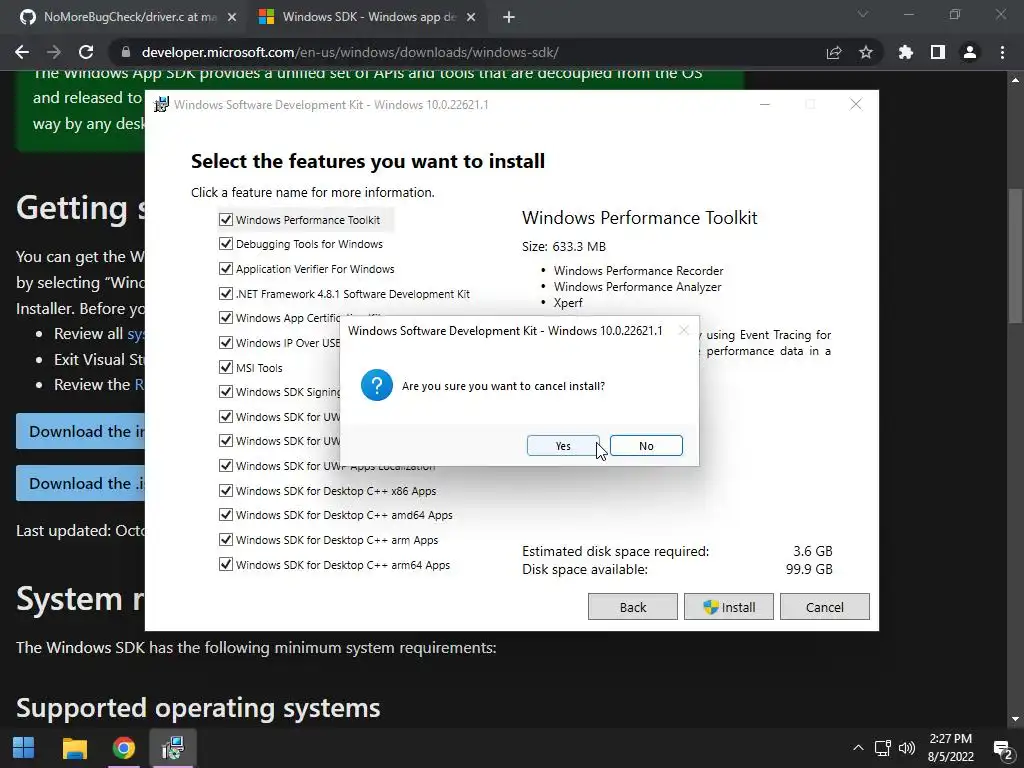Click the question mark dialog icon
Screen dimensions: 1024x768
(x=377, y=385)
